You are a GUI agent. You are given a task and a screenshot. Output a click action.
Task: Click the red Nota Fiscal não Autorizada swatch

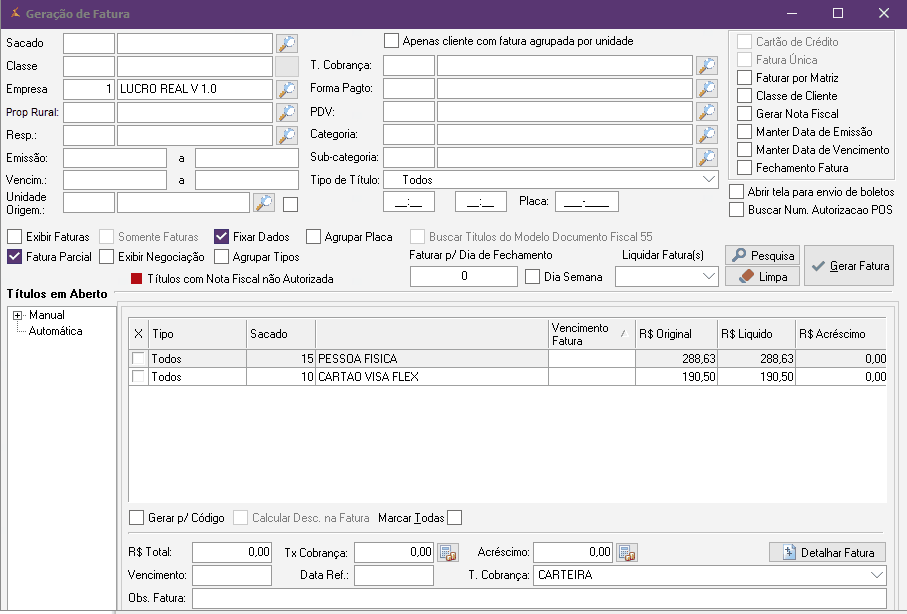pos(137,279)
